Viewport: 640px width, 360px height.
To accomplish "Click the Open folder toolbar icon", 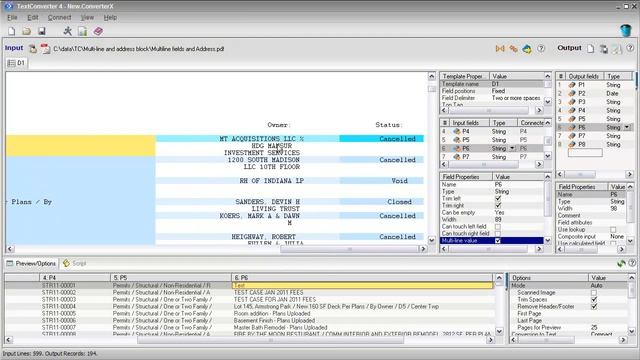I will 27,31.
